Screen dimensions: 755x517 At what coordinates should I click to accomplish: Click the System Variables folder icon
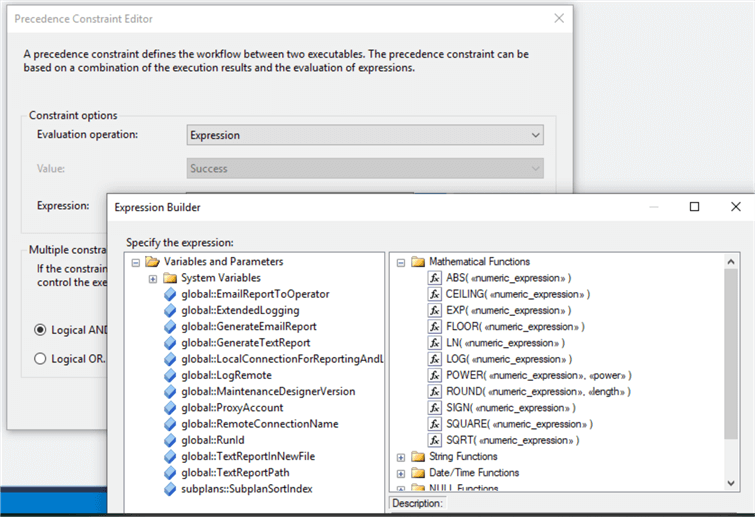click(170, 278)
